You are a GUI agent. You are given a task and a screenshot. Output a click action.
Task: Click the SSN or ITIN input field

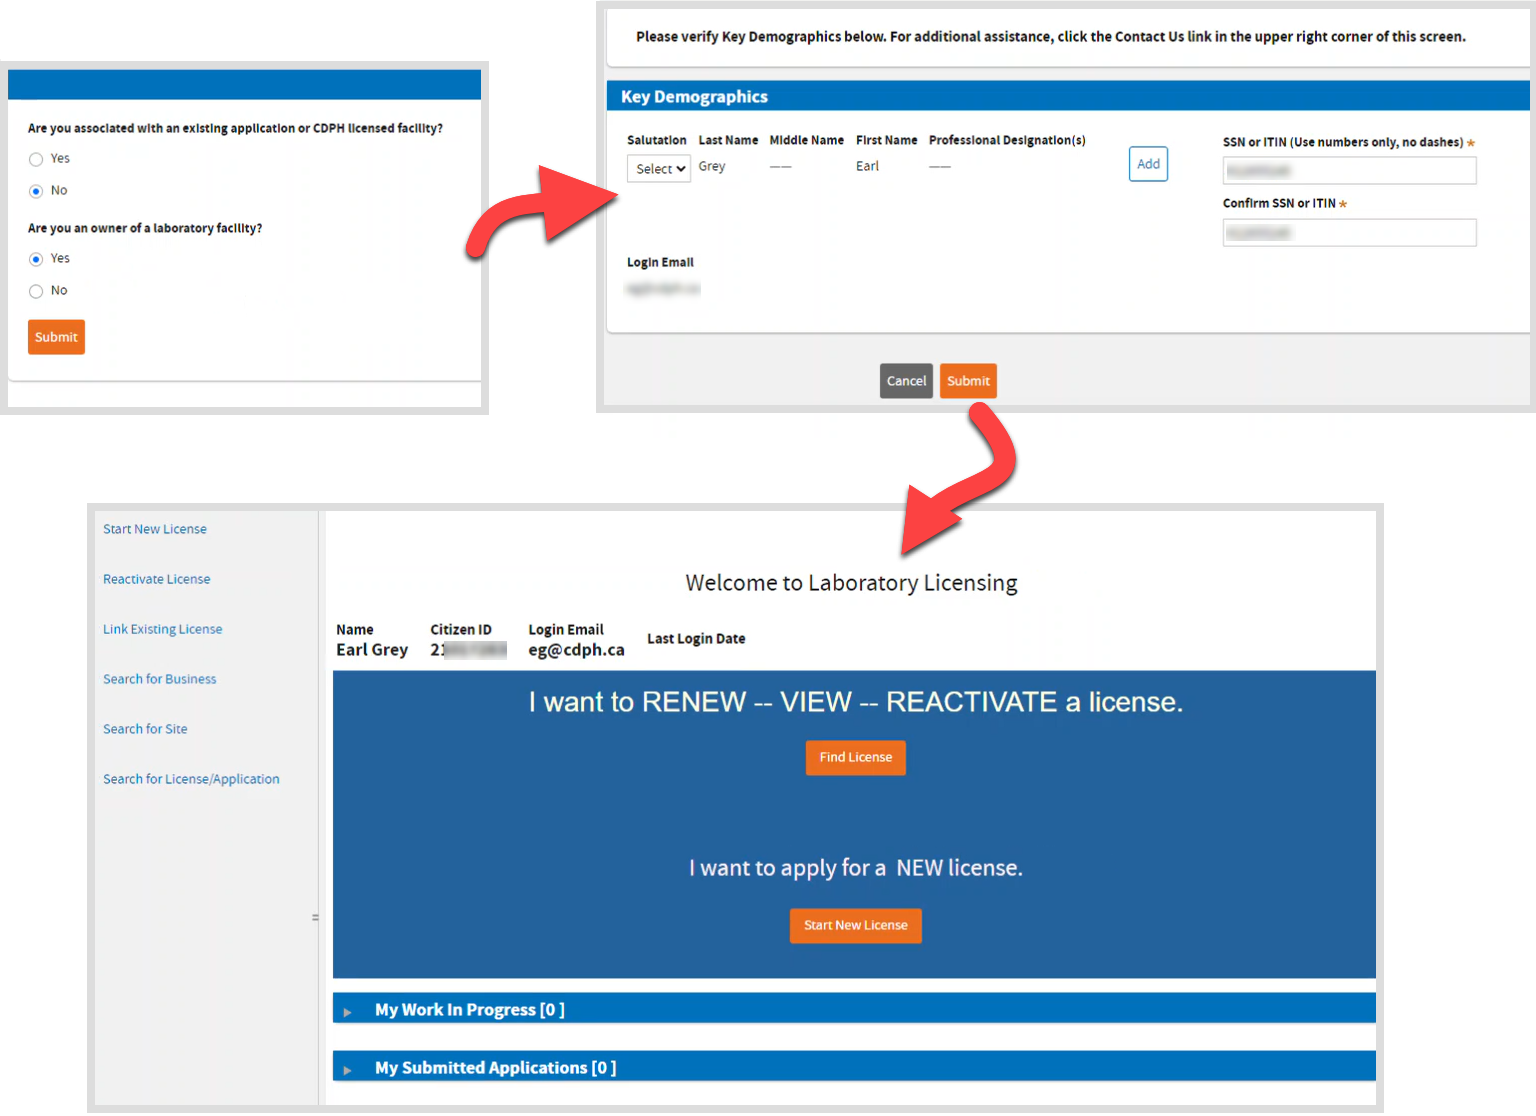tap(1348, 171)
